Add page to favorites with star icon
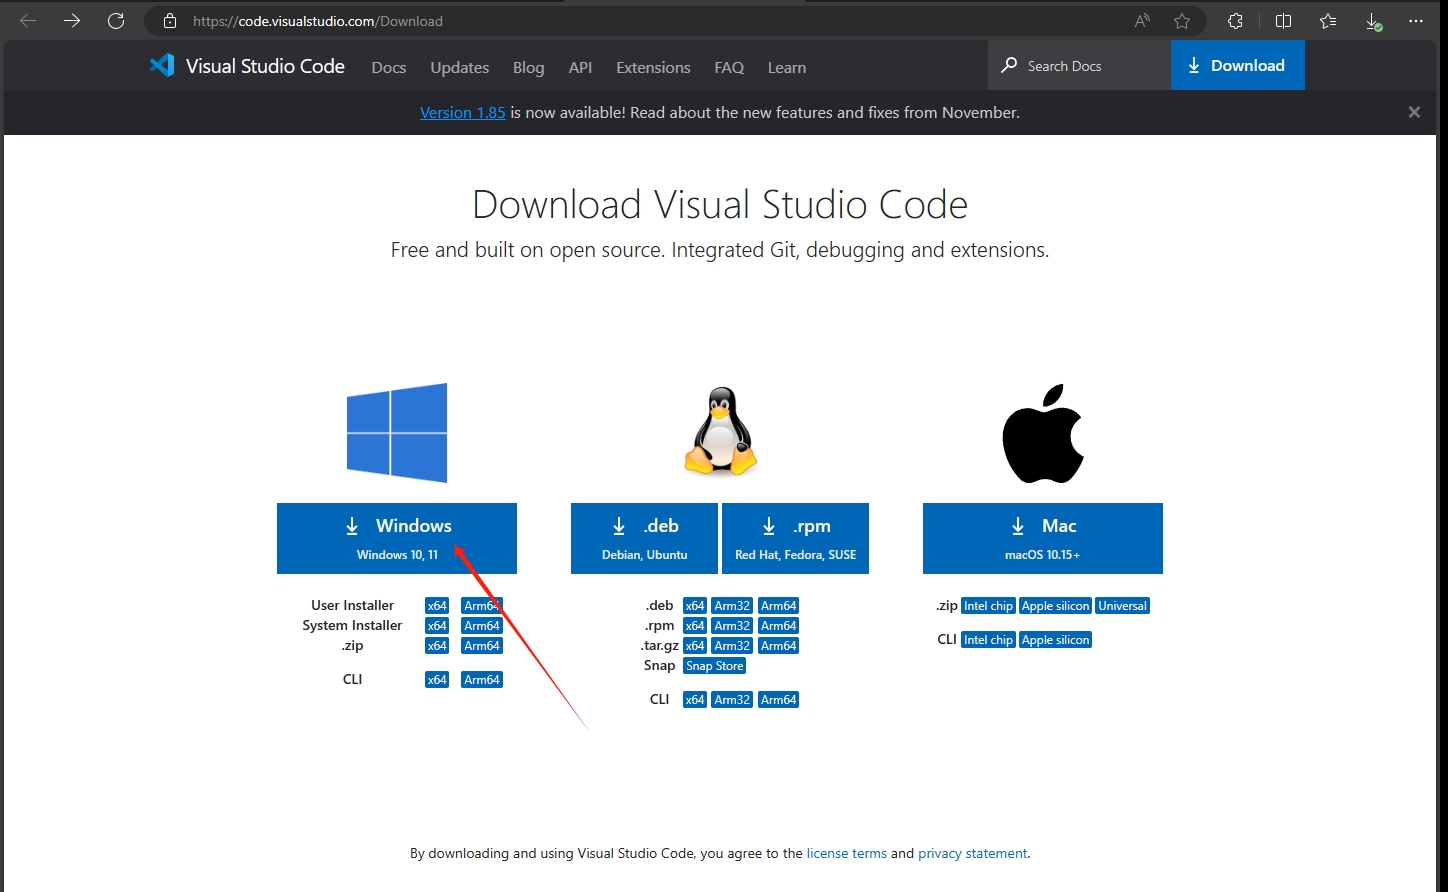 1182,21
